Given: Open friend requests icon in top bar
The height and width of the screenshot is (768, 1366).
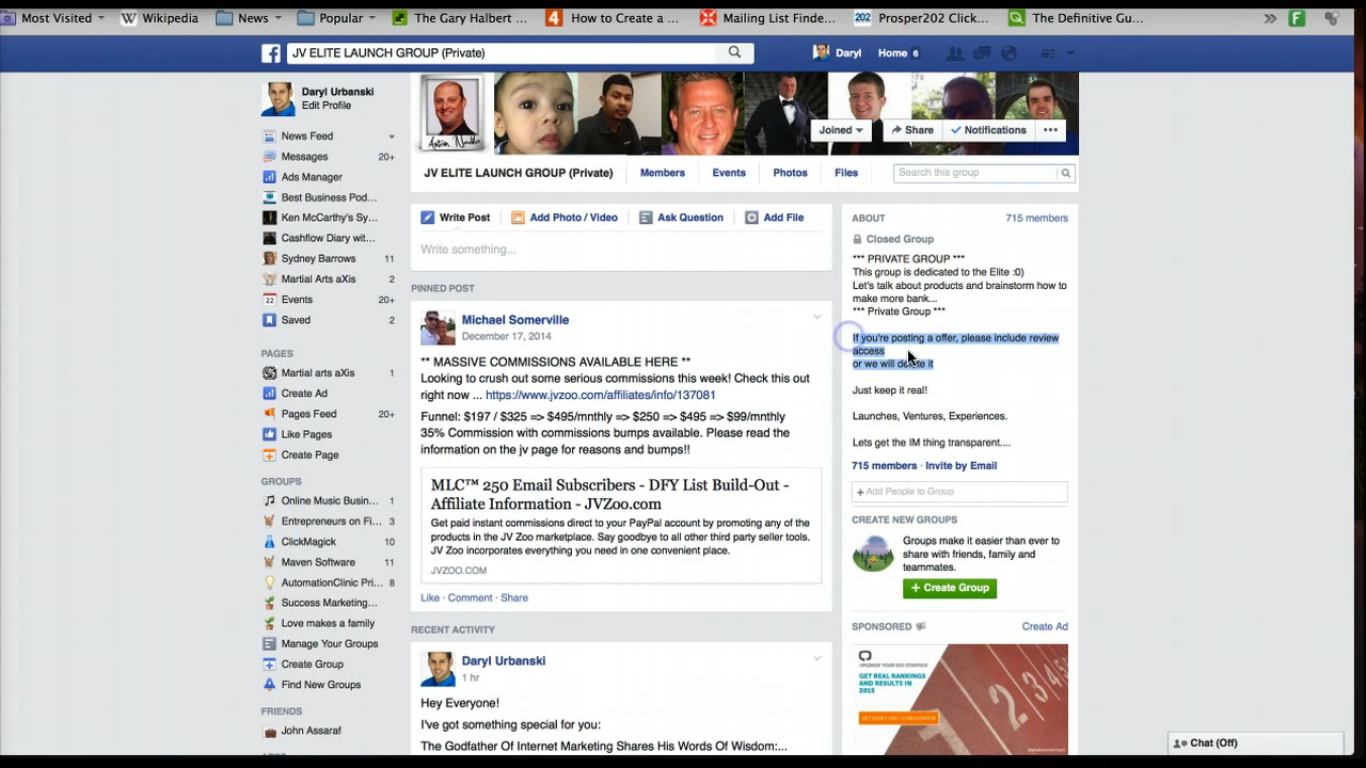Looking at the screenshot, I should [x=955, y=54].
